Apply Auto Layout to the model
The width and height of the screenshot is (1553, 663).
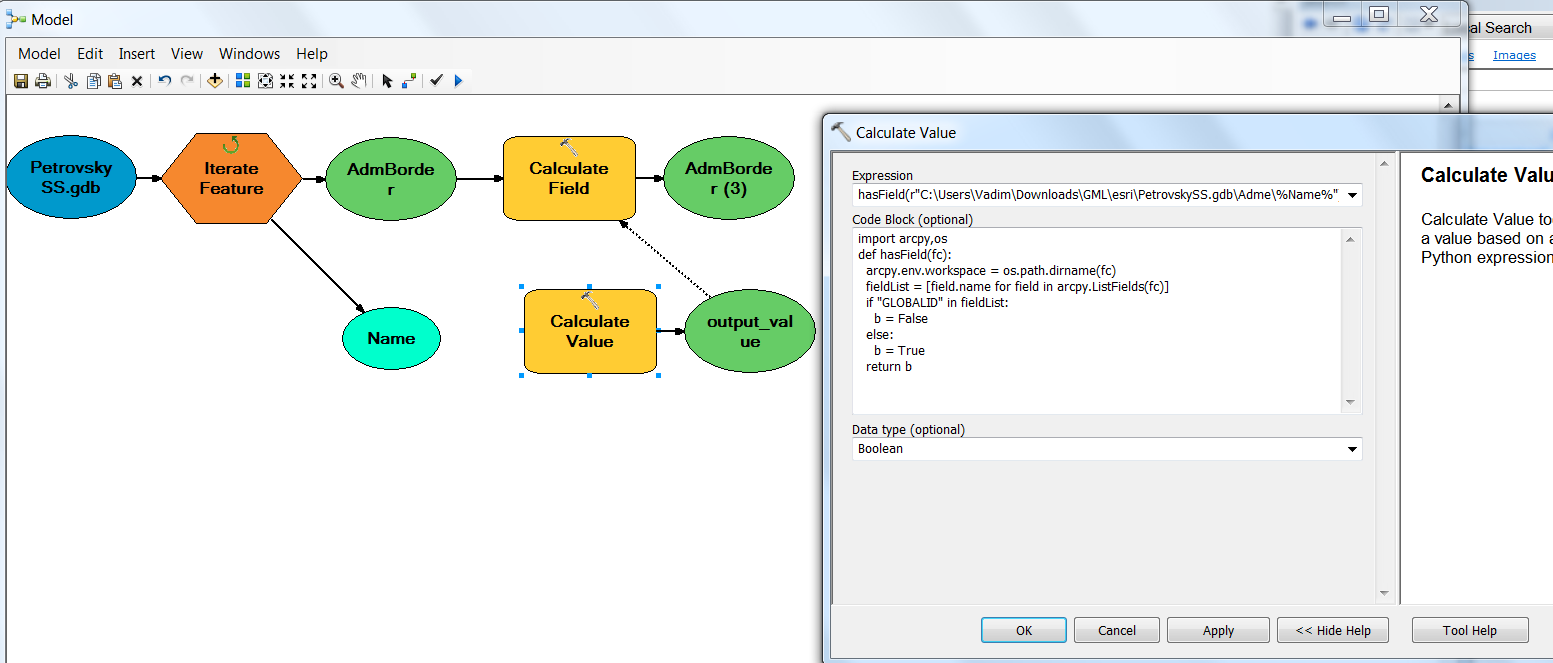[x=243, y=81]
